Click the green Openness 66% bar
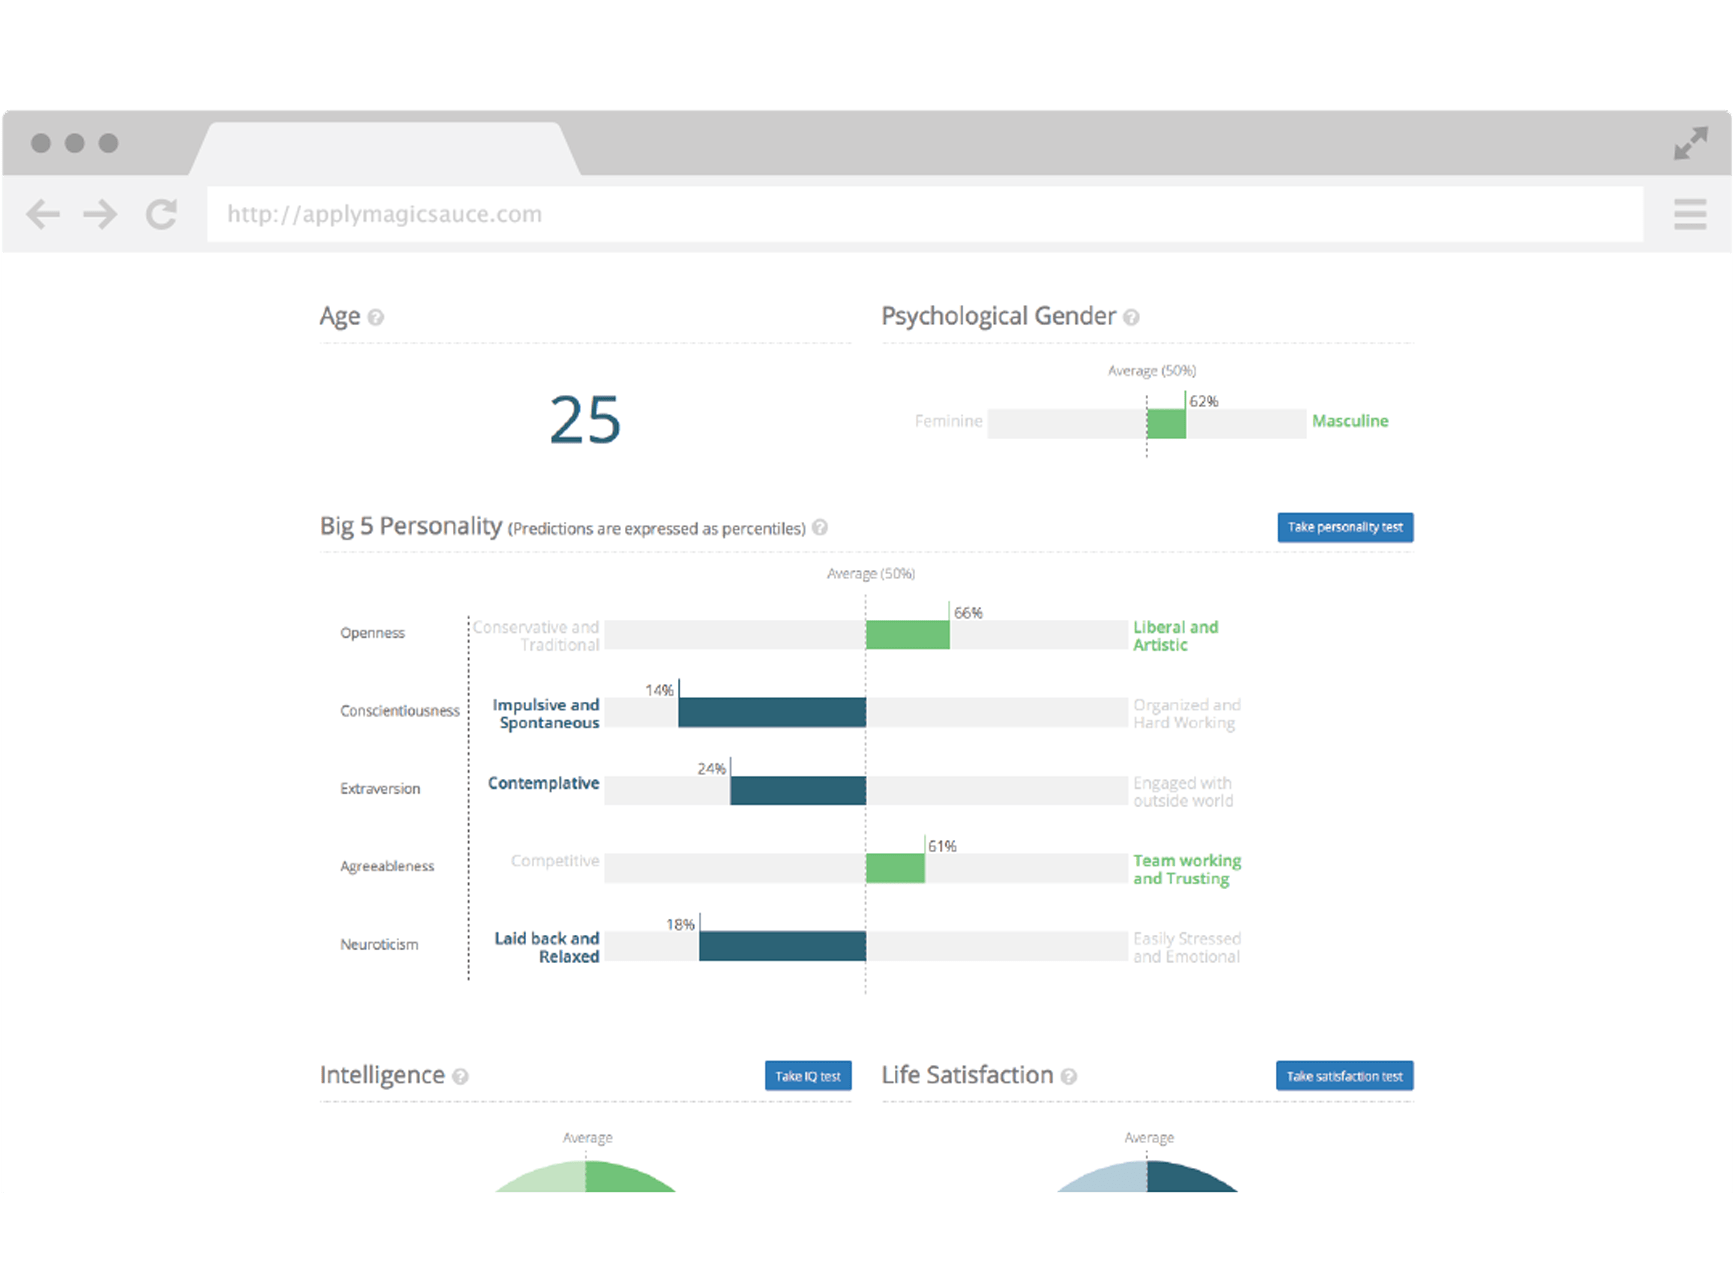The image size is (1733, 1288). click(907, 635)
